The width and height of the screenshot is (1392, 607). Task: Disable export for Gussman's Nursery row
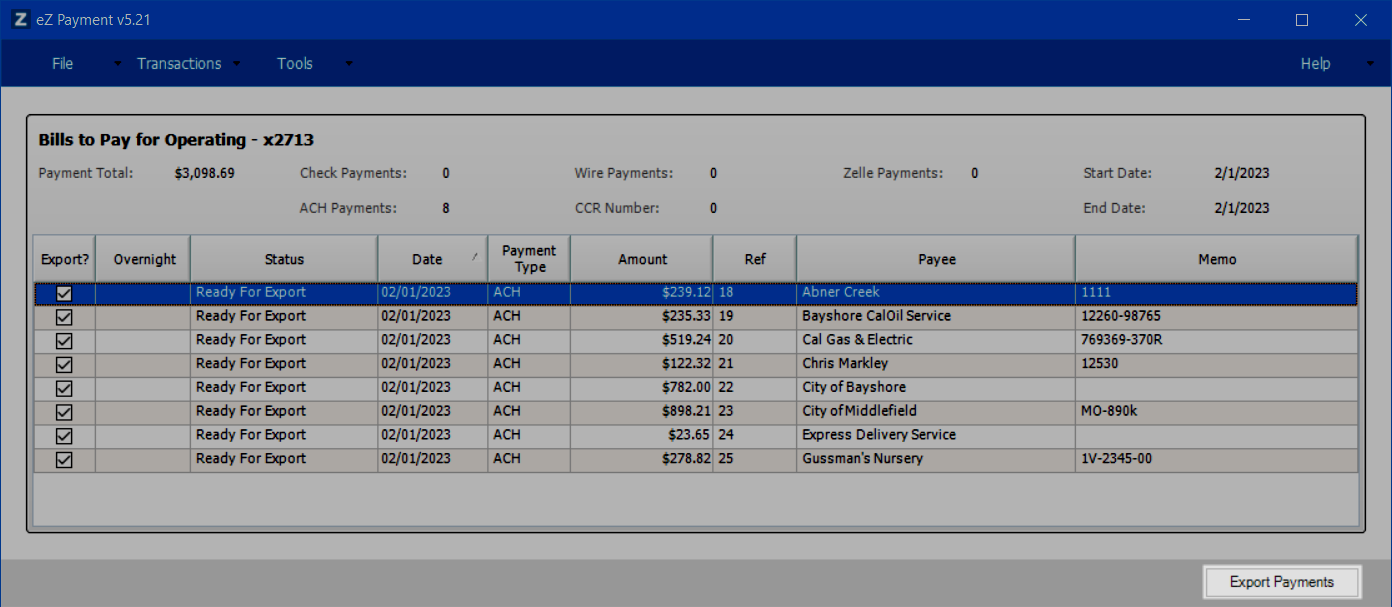64,460
